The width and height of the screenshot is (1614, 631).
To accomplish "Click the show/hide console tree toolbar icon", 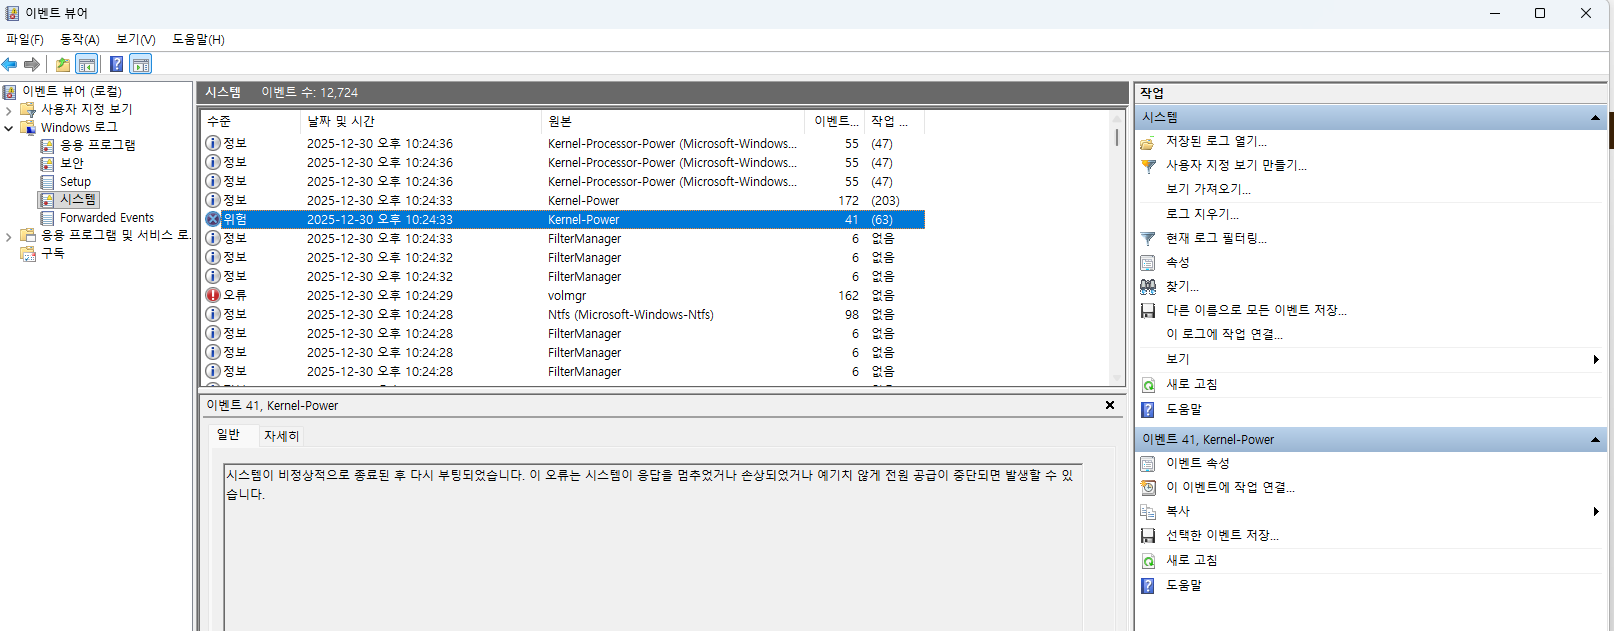I will 87,65.
